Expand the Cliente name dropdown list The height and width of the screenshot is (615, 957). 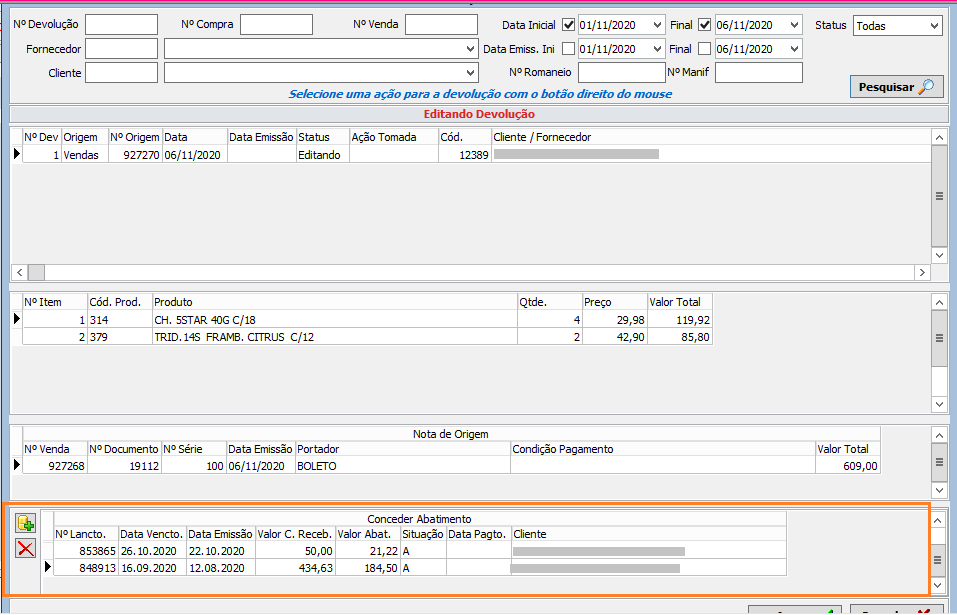pos(471,73)
